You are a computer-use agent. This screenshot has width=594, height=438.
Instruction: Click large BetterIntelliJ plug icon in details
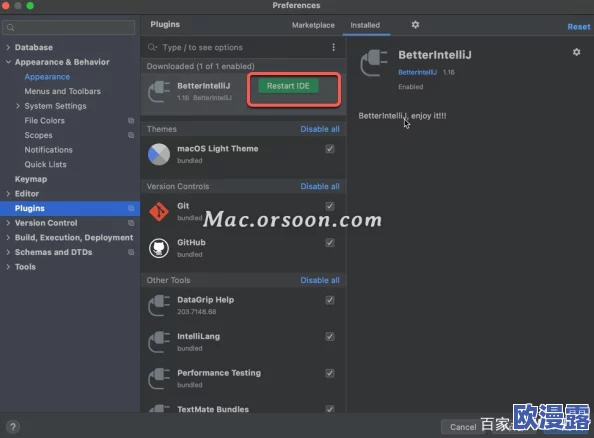coord(374,63)
